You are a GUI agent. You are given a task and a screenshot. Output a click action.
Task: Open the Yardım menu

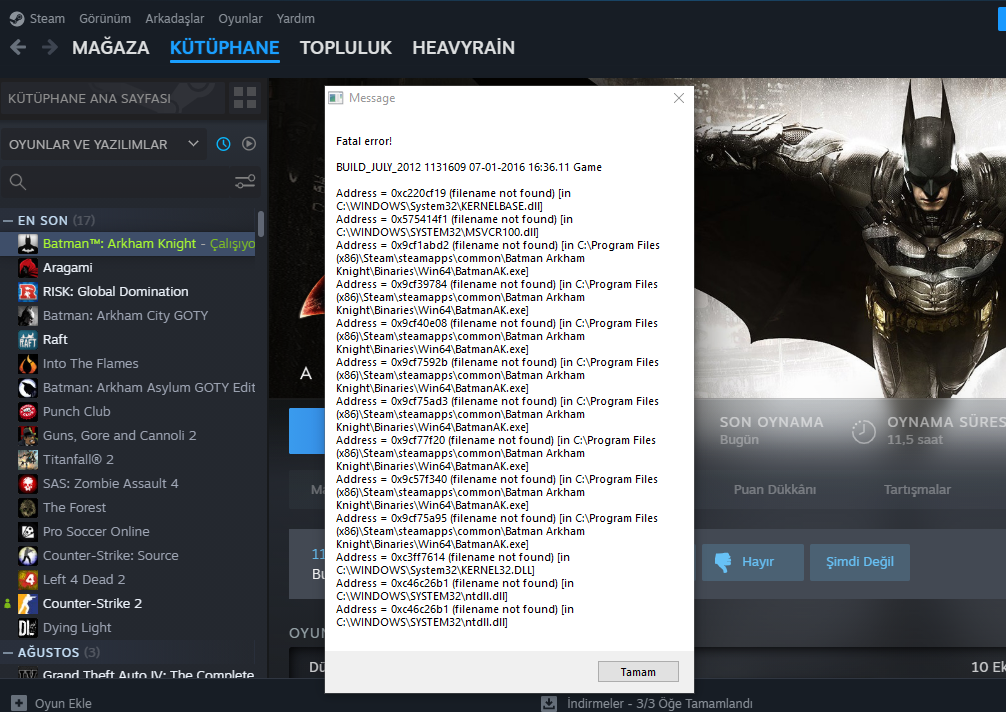pyautogui.click(x=296, y=19)
